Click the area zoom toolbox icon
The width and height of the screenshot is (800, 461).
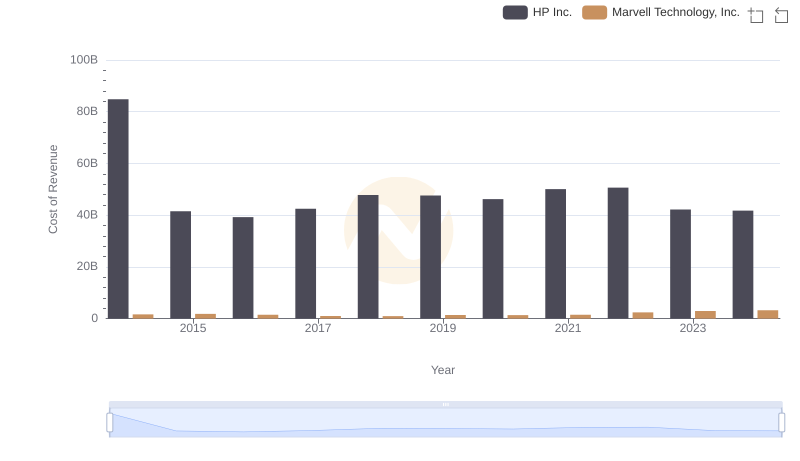tap(756, 15)
